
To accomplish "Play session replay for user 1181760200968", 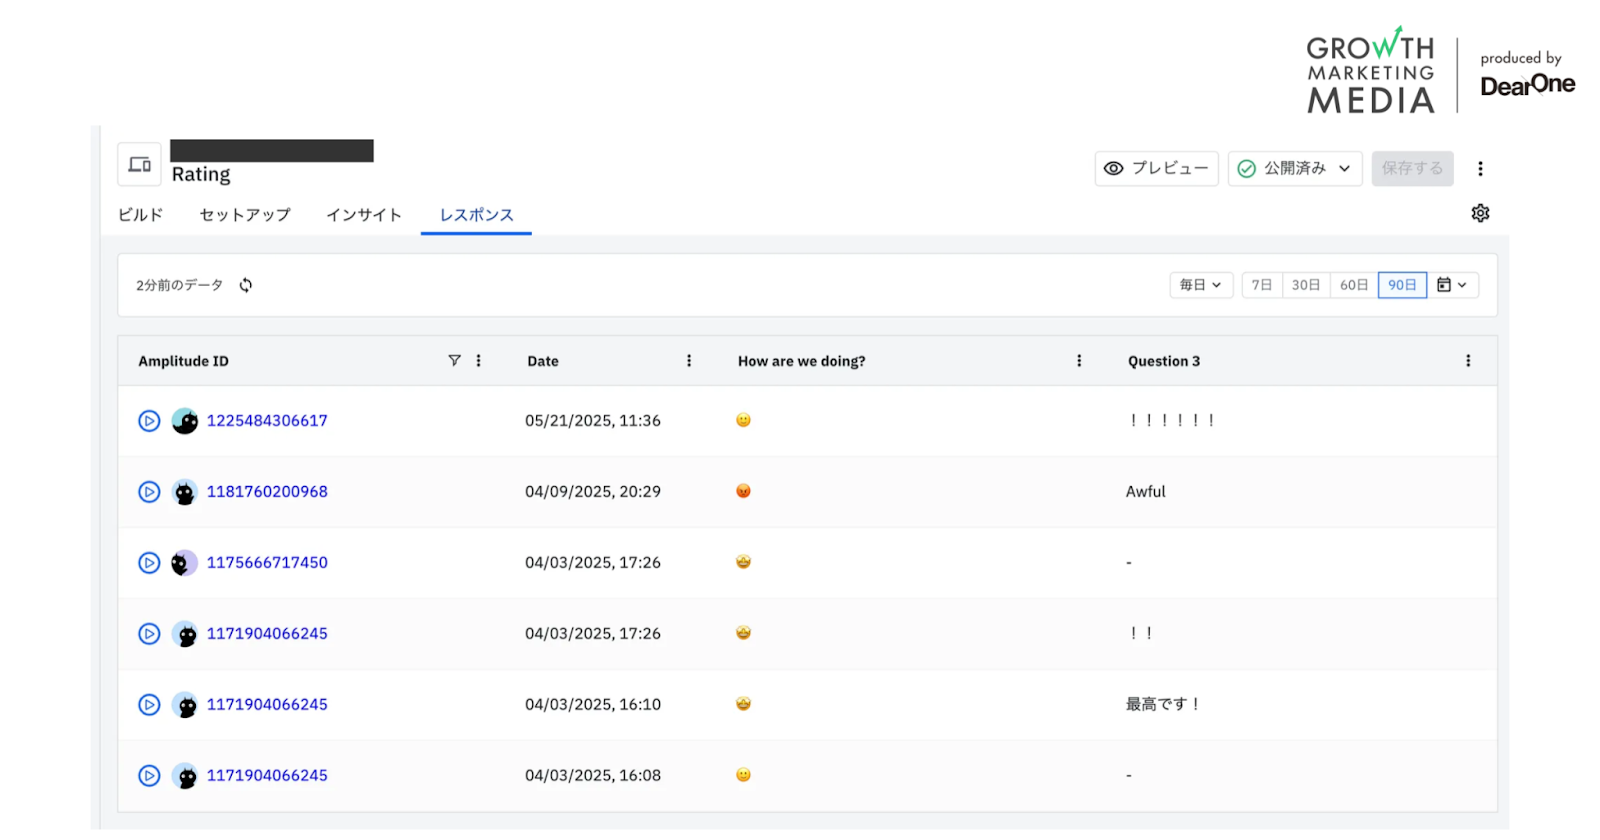I will [x=149, y=492].
